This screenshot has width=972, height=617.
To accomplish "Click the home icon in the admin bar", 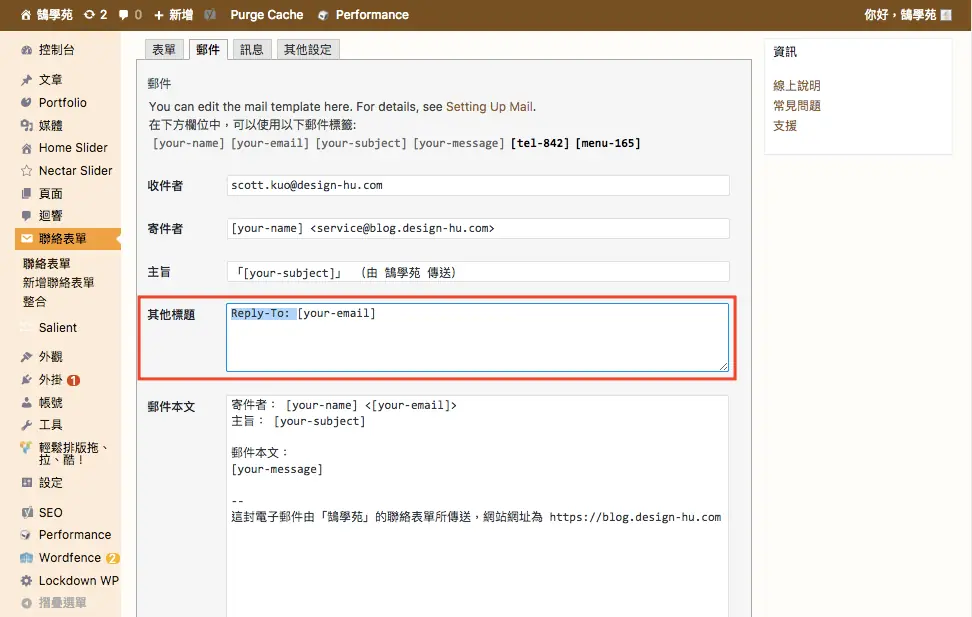I will point(25,15).
